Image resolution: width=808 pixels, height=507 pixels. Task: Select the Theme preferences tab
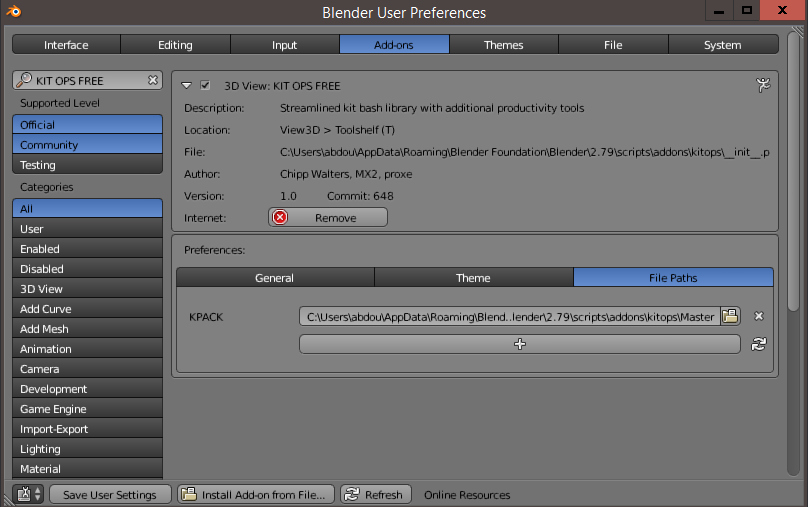click(474, 278)
